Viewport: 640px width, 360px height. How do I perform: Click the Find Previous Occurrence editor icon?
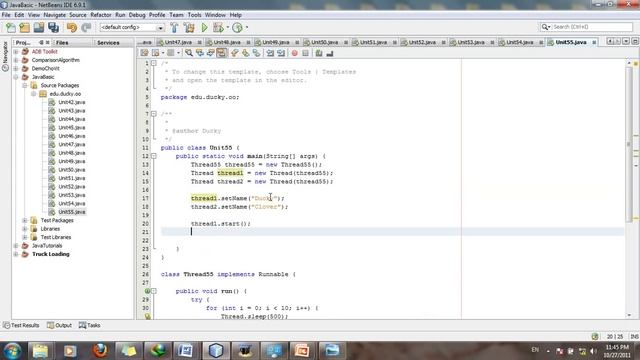pos(200,53)
